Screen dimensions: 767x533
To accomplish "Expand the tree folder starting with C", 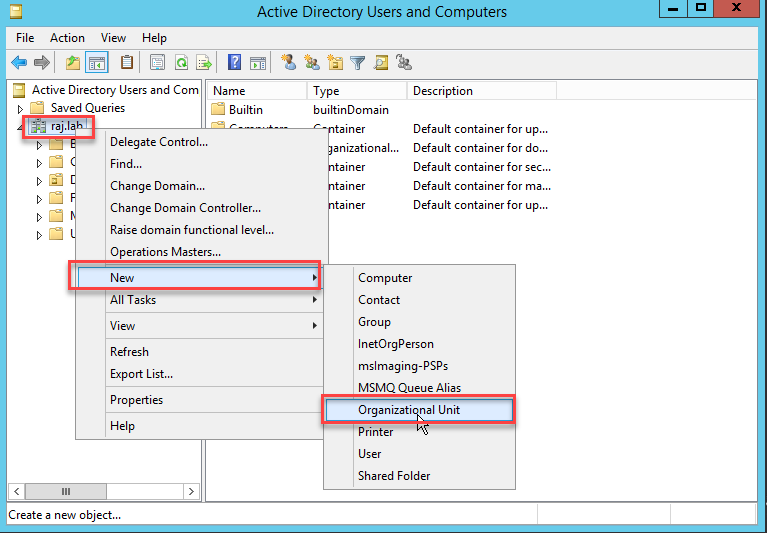I will click(x=39, y=163).
